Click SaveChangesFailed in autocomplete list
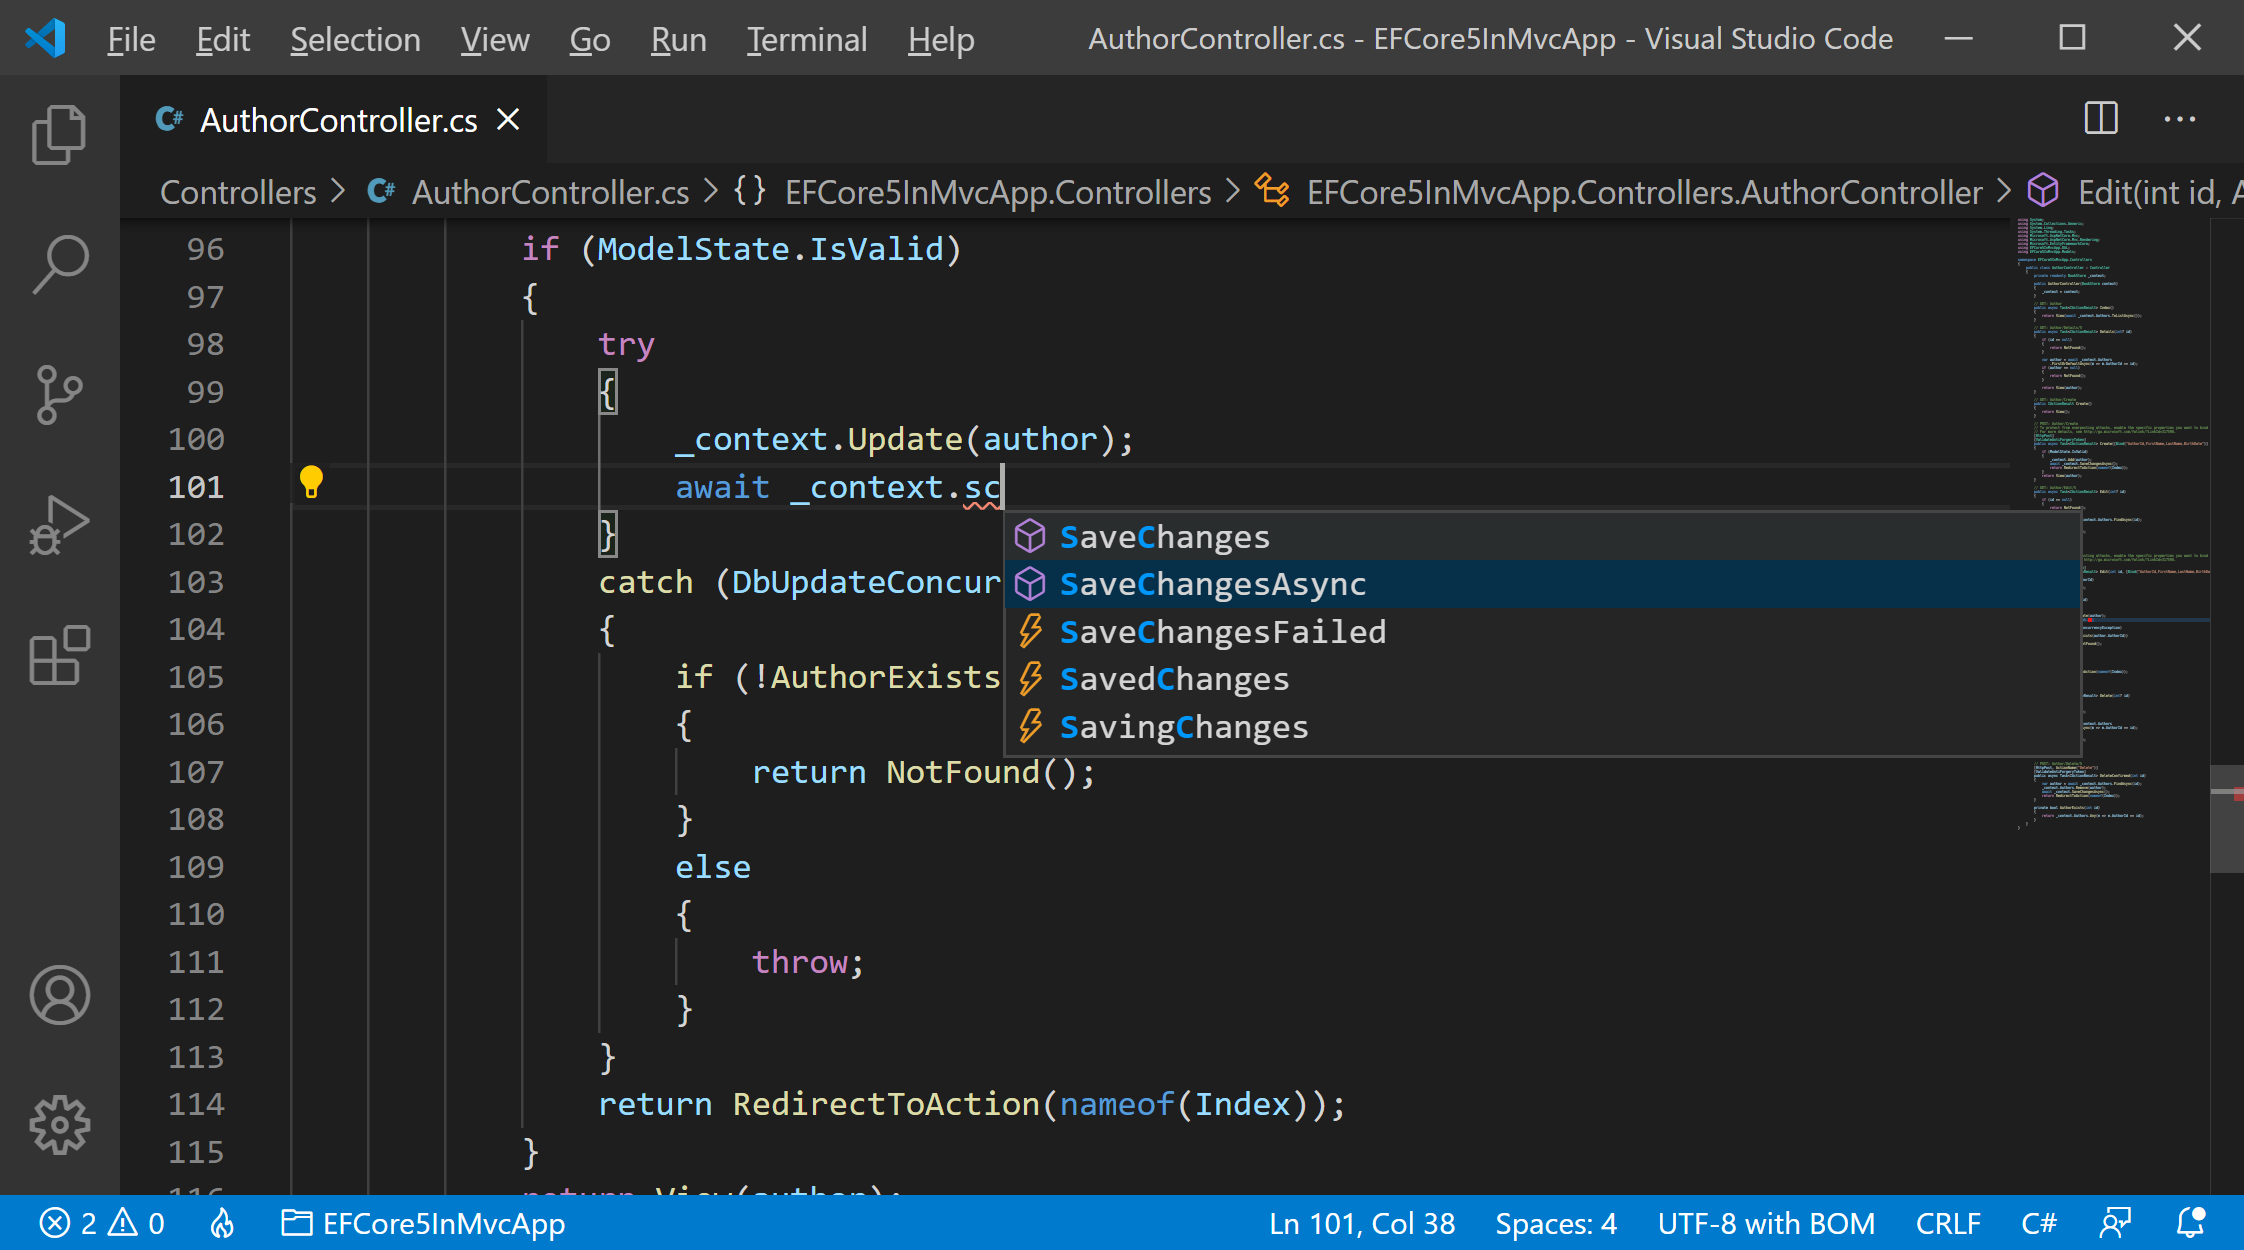 [x=1224, y=631]
